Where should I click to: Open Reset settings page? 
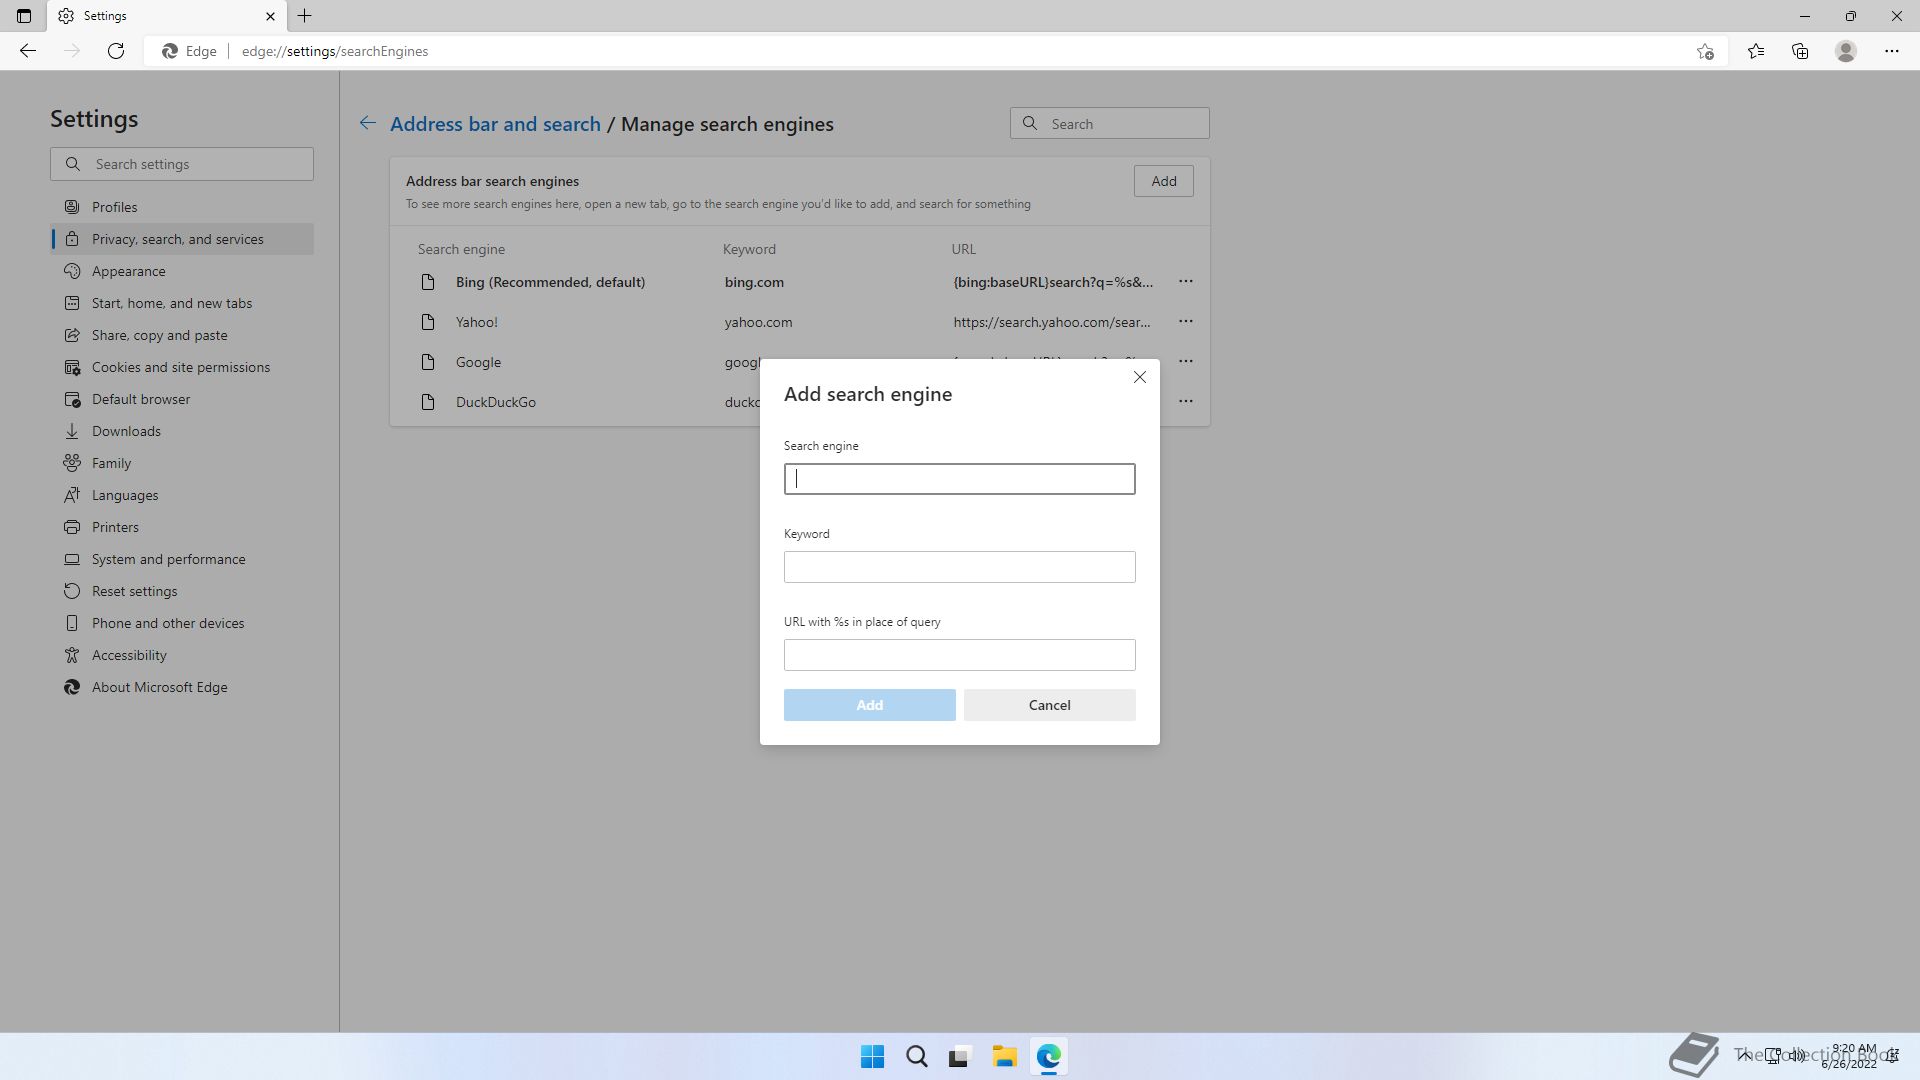182,591
